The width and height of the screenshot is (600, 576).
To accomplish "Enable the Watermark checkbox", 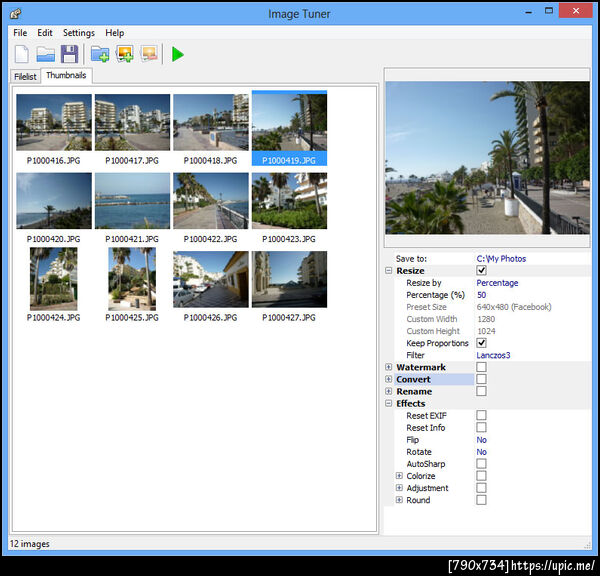I will 481,367.
